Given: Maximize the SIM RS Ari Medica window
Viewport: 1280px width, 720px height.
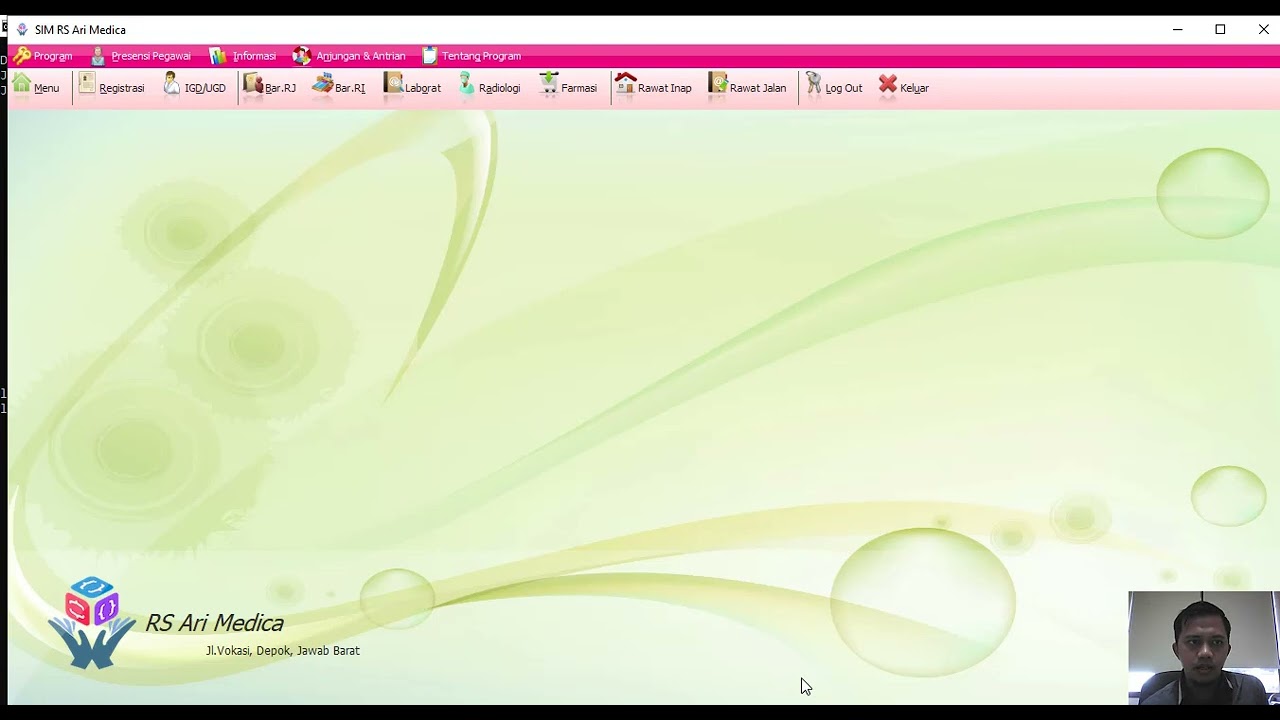Looking at the screenshot, I should click(1220, 29).
